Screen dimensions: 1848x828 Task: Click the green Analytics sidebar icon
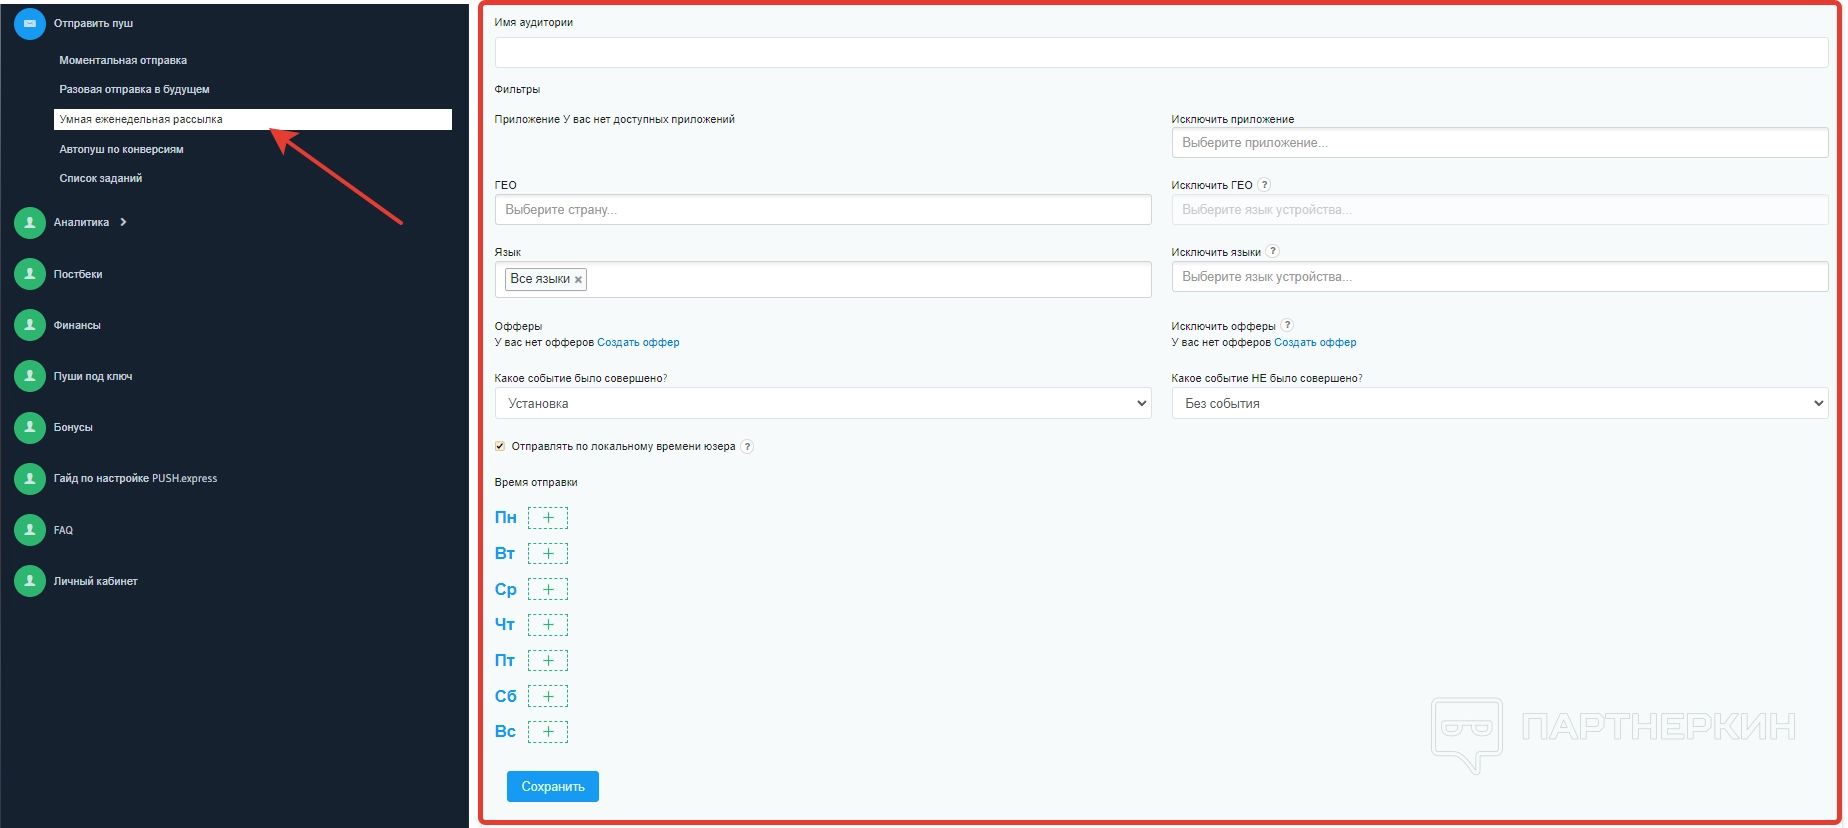pyautogui.click(x=30, y=222)
